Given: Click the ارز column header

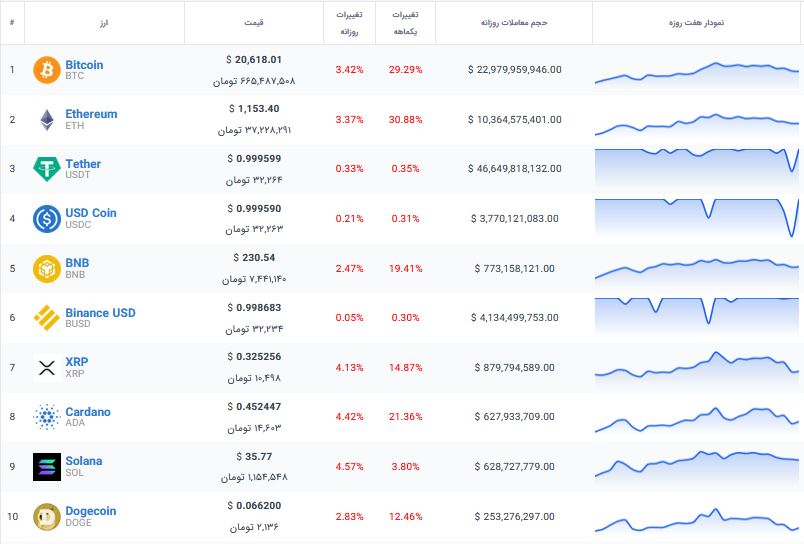Looking at the screenshot, I should (x=104, y=23).
